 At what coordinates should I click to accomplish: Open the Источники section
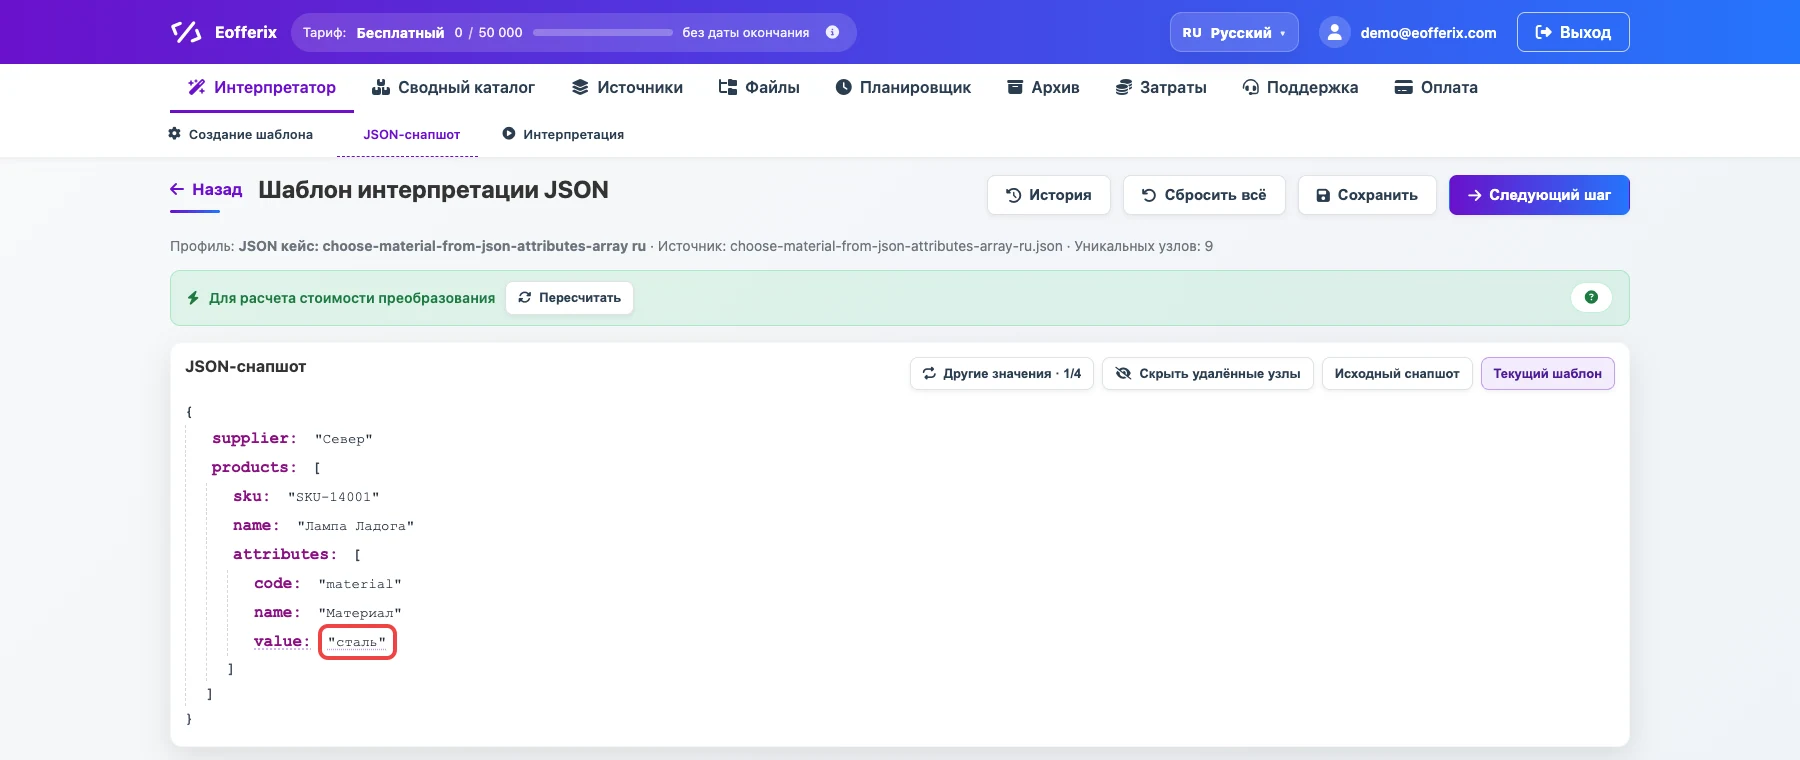627,87
